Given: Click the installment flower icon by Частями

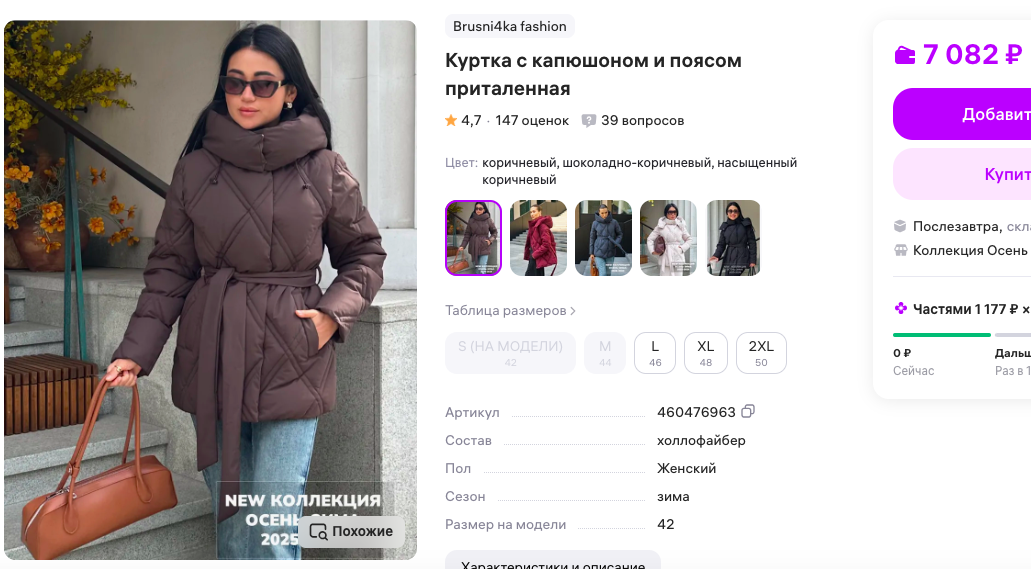Looking at the screenshot, I should tap(901, 309).
